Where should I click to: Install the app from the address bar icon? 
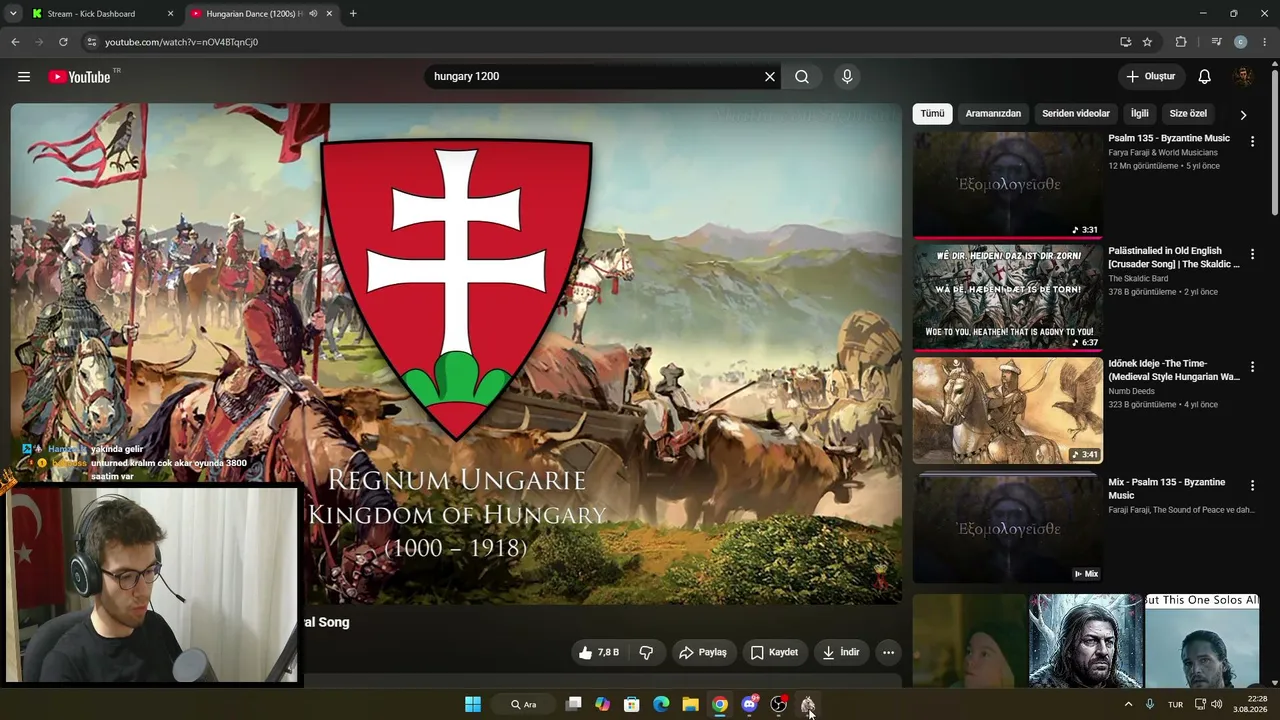click(1126, 42)
